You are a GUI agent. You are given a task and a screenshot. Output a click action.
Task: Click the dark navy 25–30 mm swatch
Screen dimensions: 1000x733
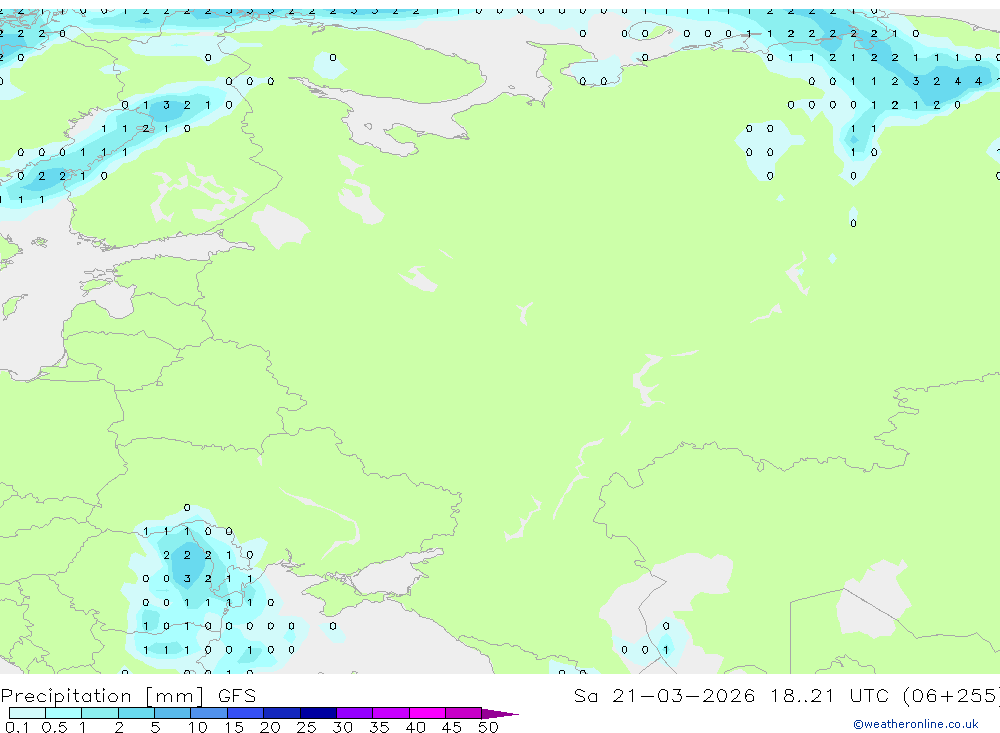(318, 713)
